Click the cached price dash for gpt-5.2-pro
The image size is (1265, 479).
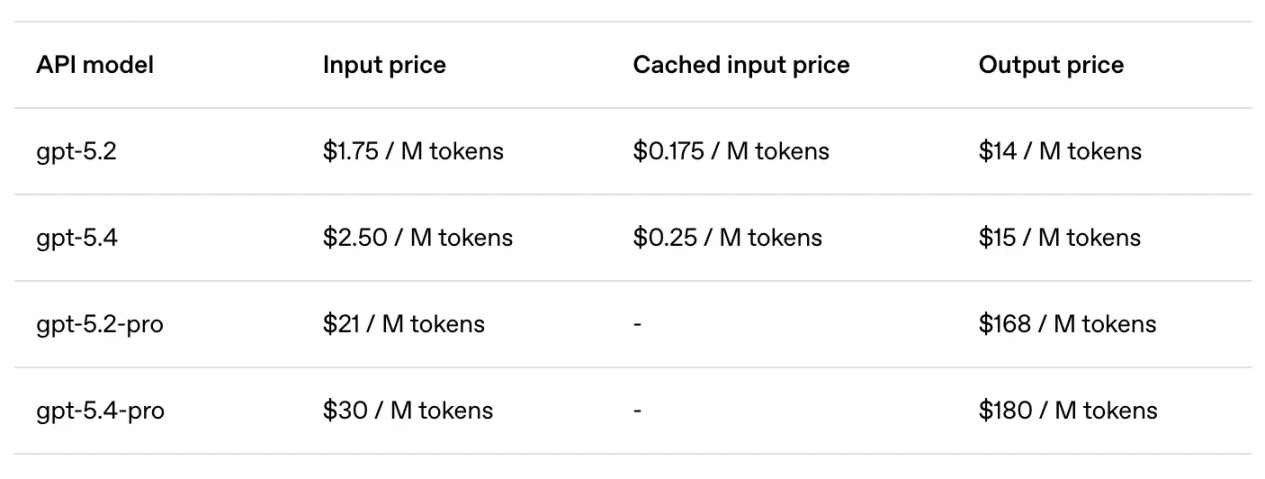(637, 325)
